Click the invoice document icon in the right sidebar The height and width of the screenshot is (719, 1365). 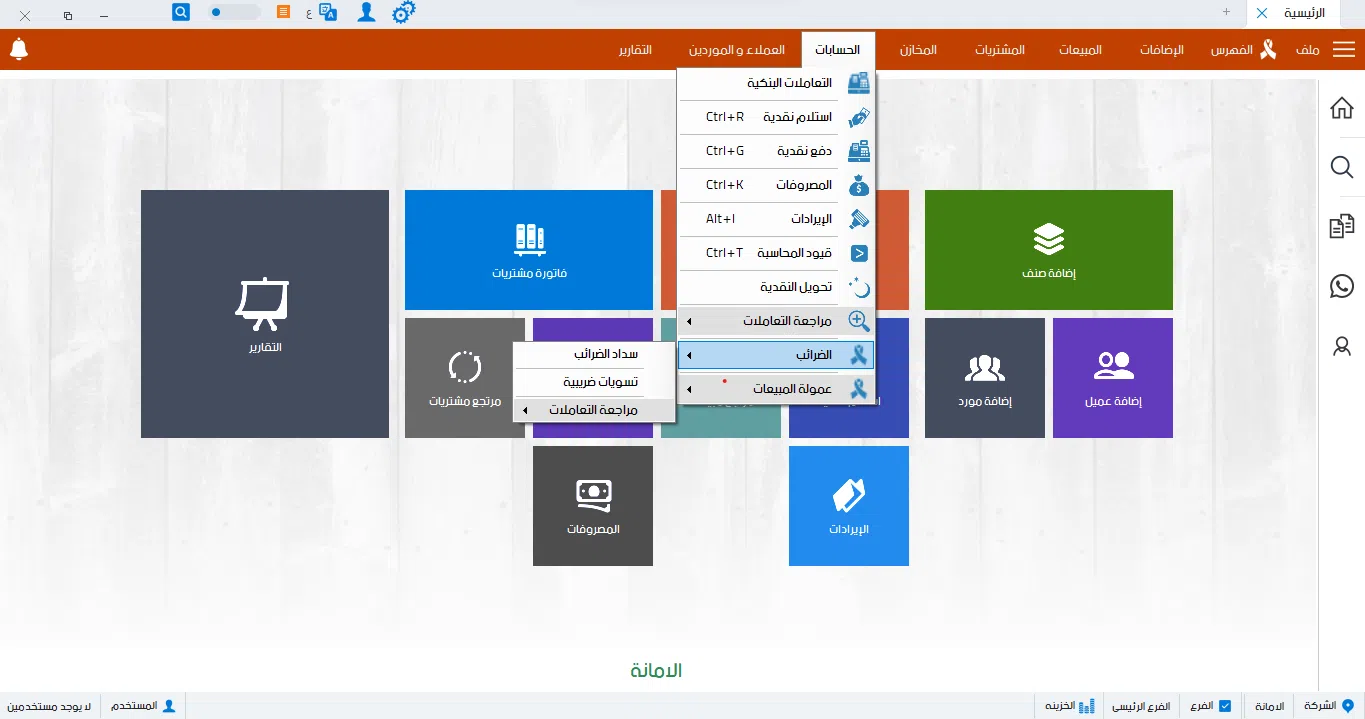(x=1341, y=226)
